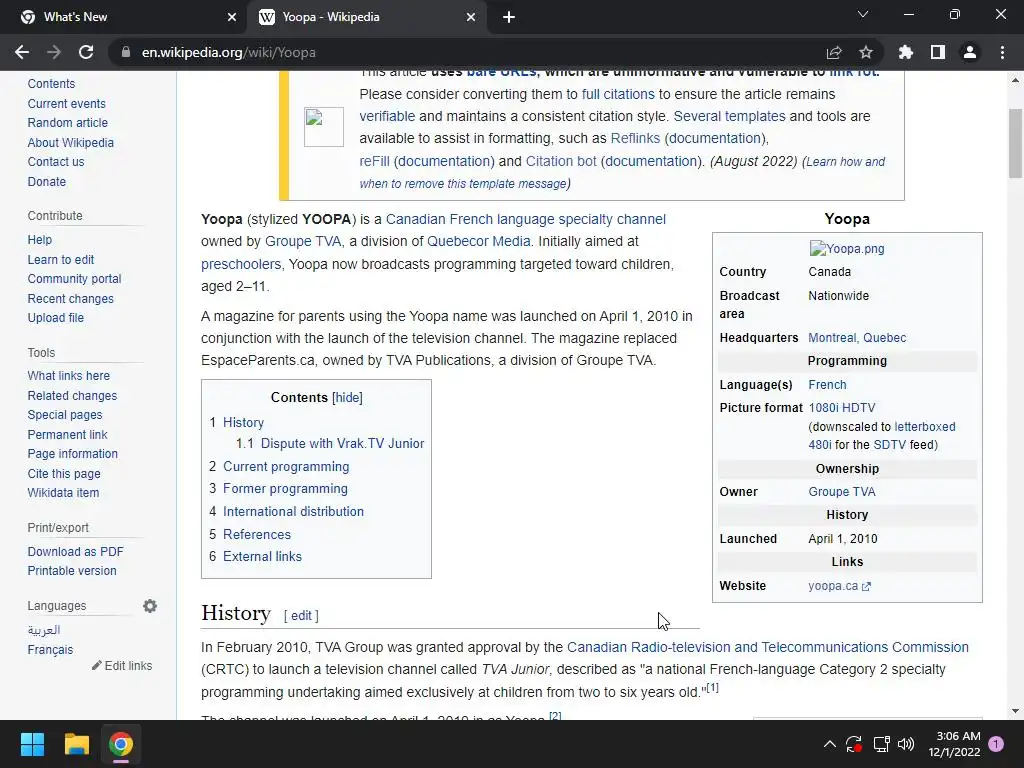Close the Yoopa - Wikipedia tab
Image resolution: width=1024 pixels, height=768 pixels.
click(471, 17)
